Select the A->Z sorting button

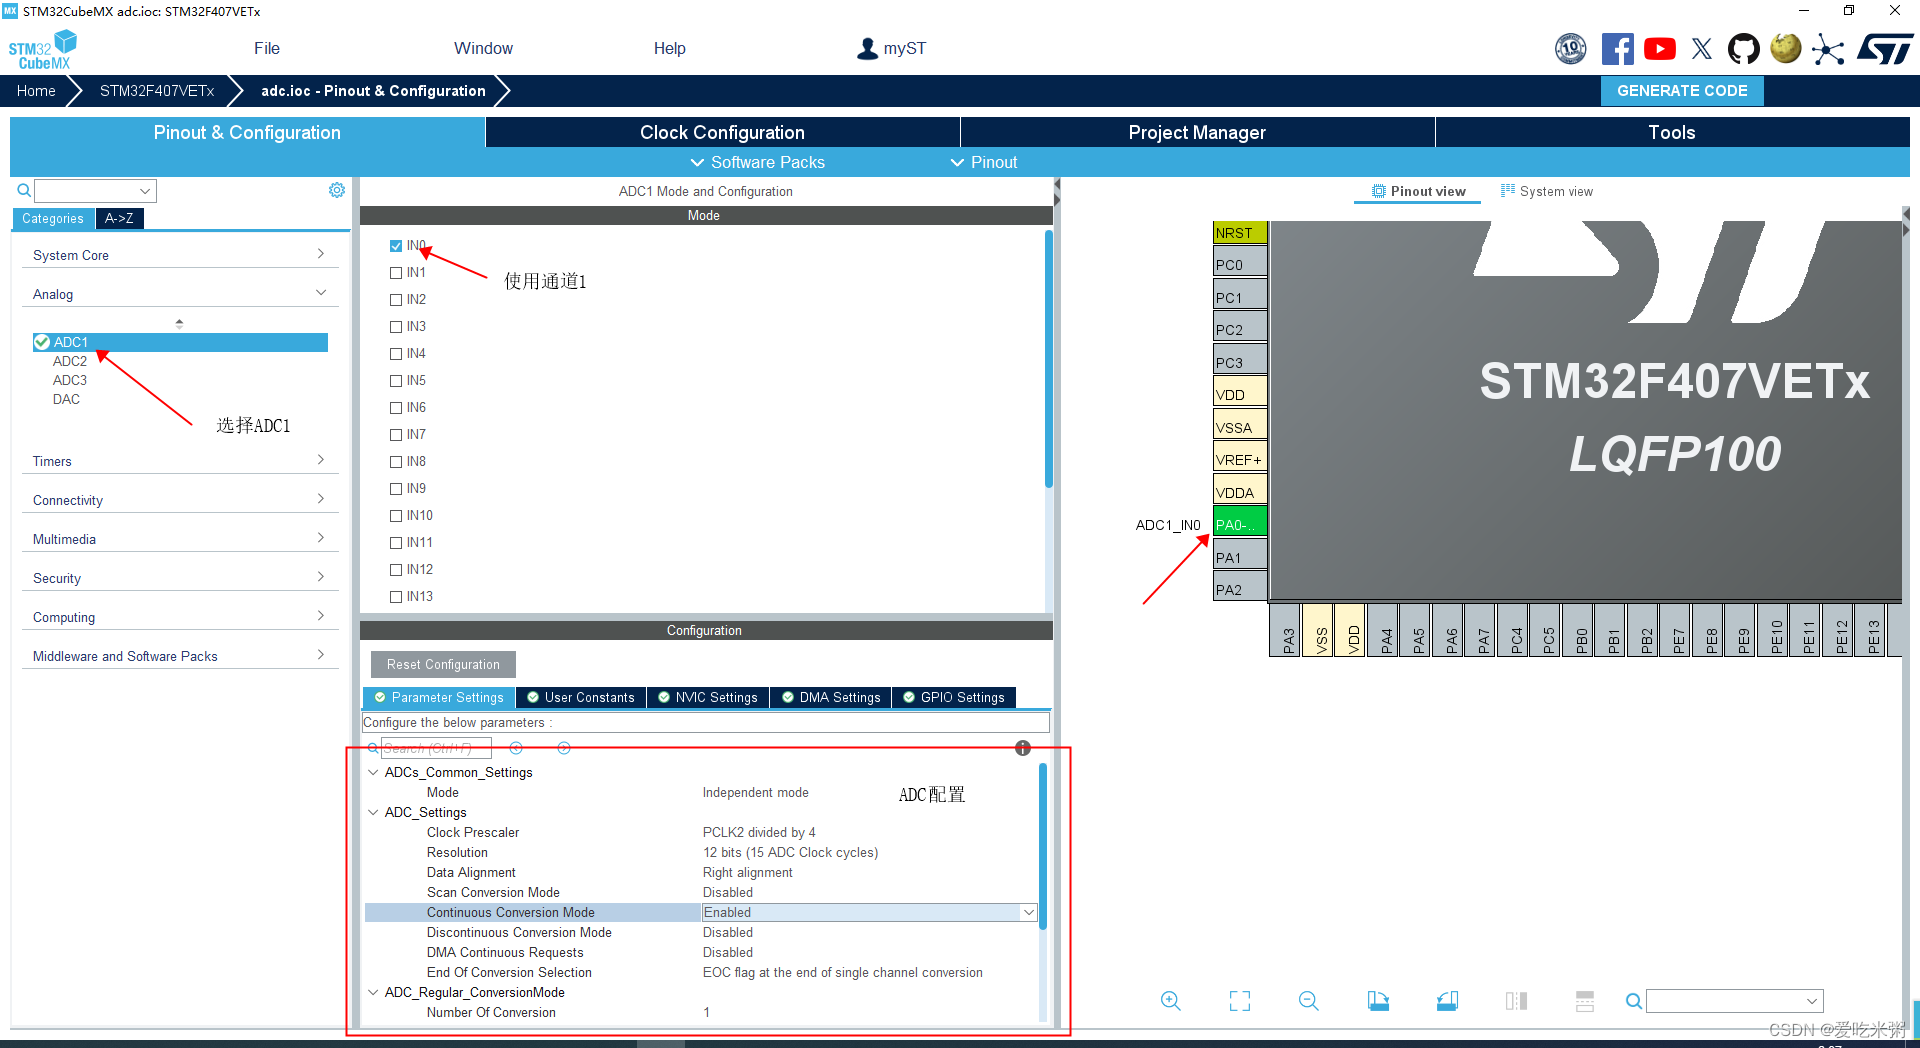tap(119, 218)
